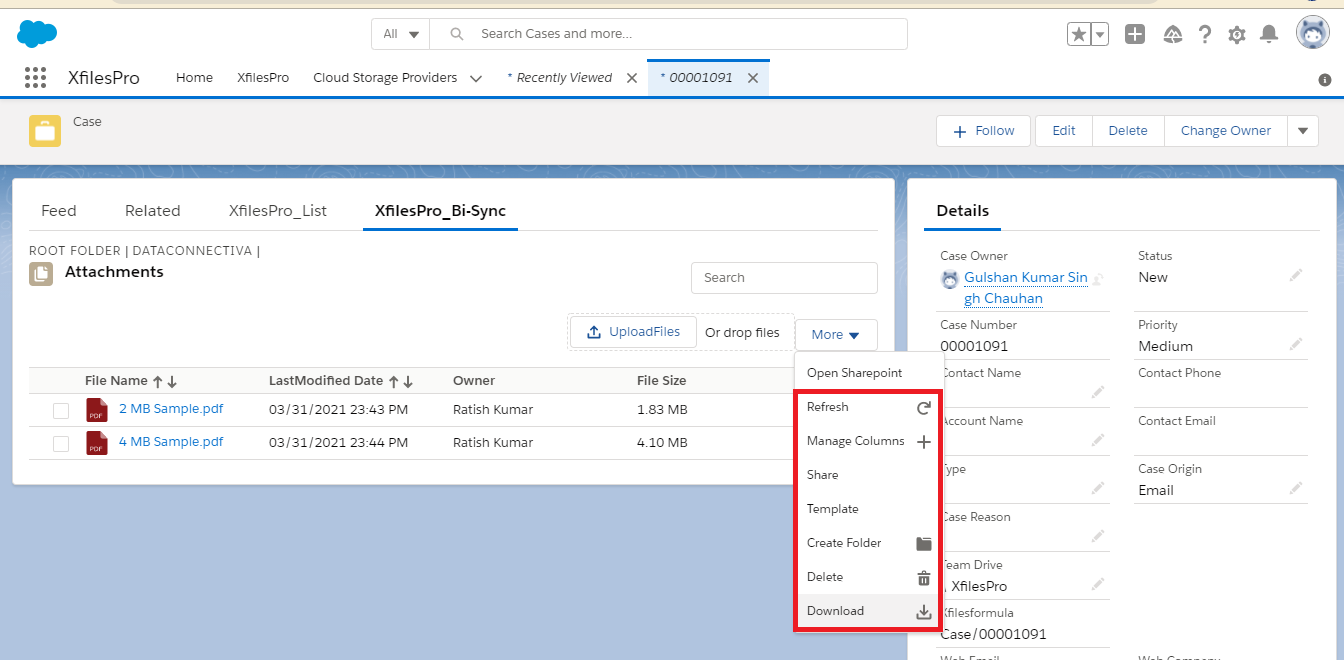Viewport: 1344px width, 660px height.
Task: Open the App Launcher grid icon
Action: tap(35, 77)
